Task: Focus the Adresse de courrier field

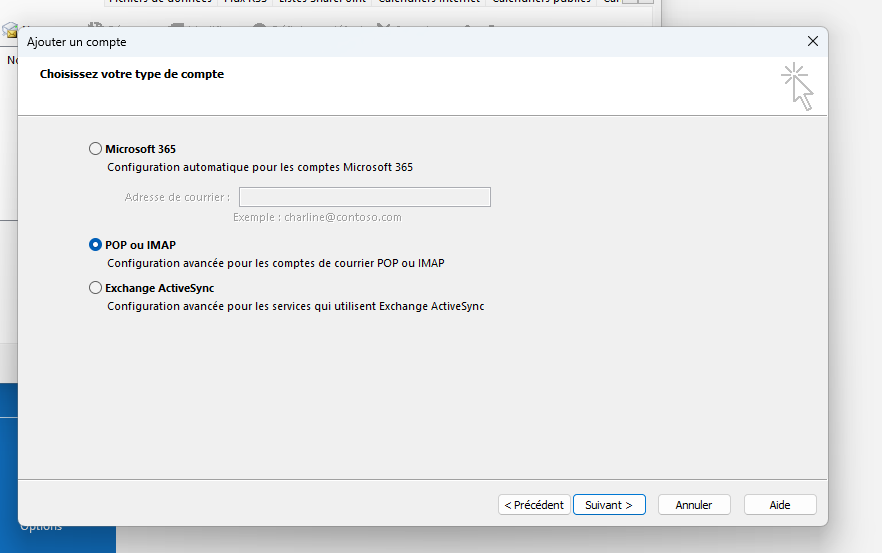Action: tap(364, 197)
